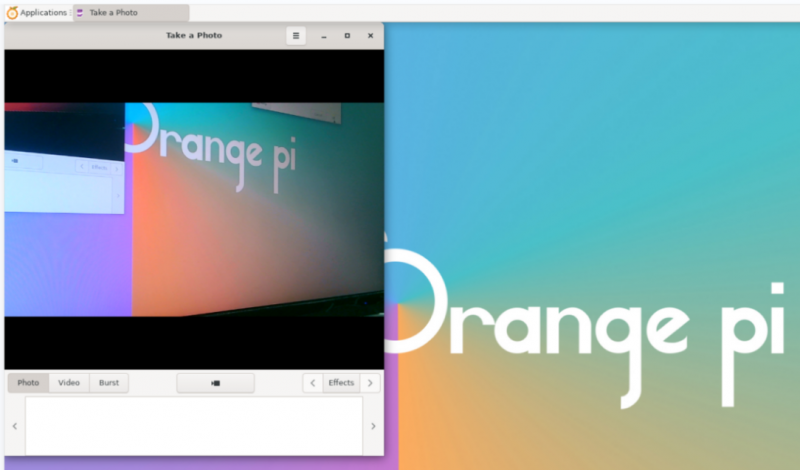Viewport: 800px width, 470px height.
Task: Click the previous effects page arrow
Action: click(312, 383)
